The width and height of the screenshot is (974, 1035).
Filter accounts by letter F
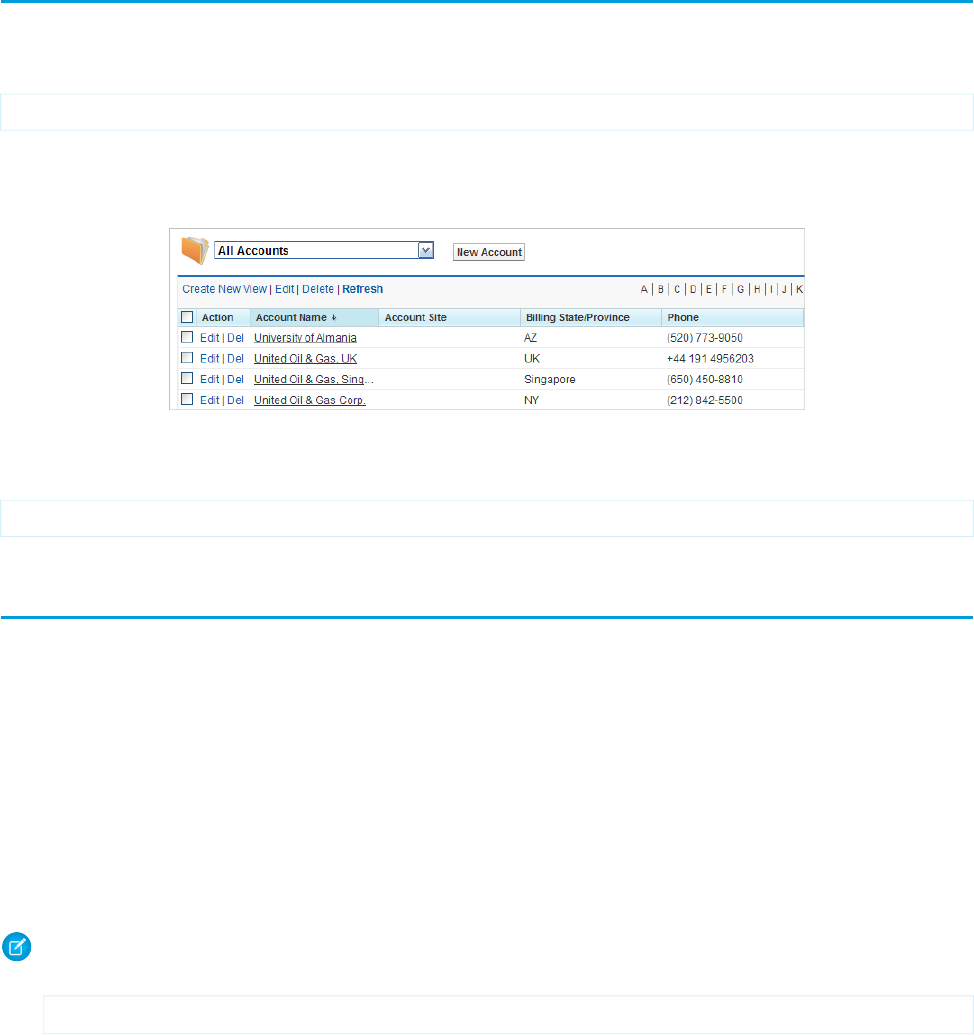(x=724, y=289)
